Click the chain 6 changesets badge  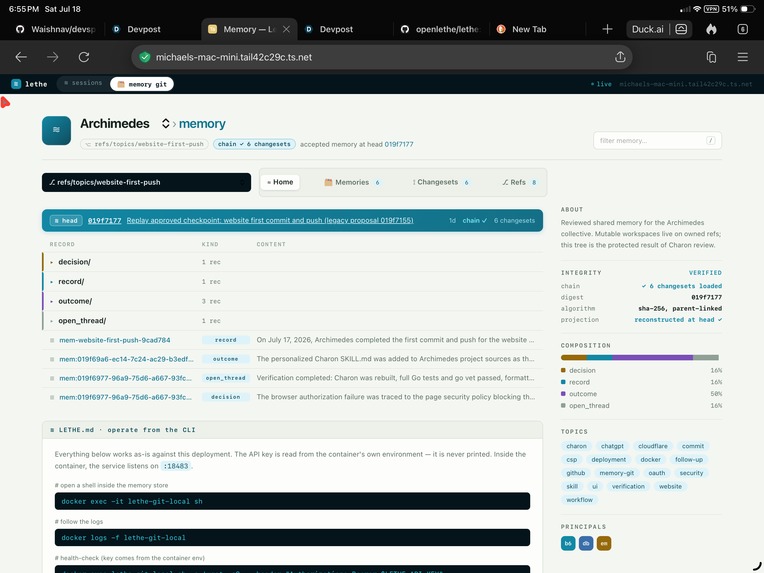tap(254, 144)
